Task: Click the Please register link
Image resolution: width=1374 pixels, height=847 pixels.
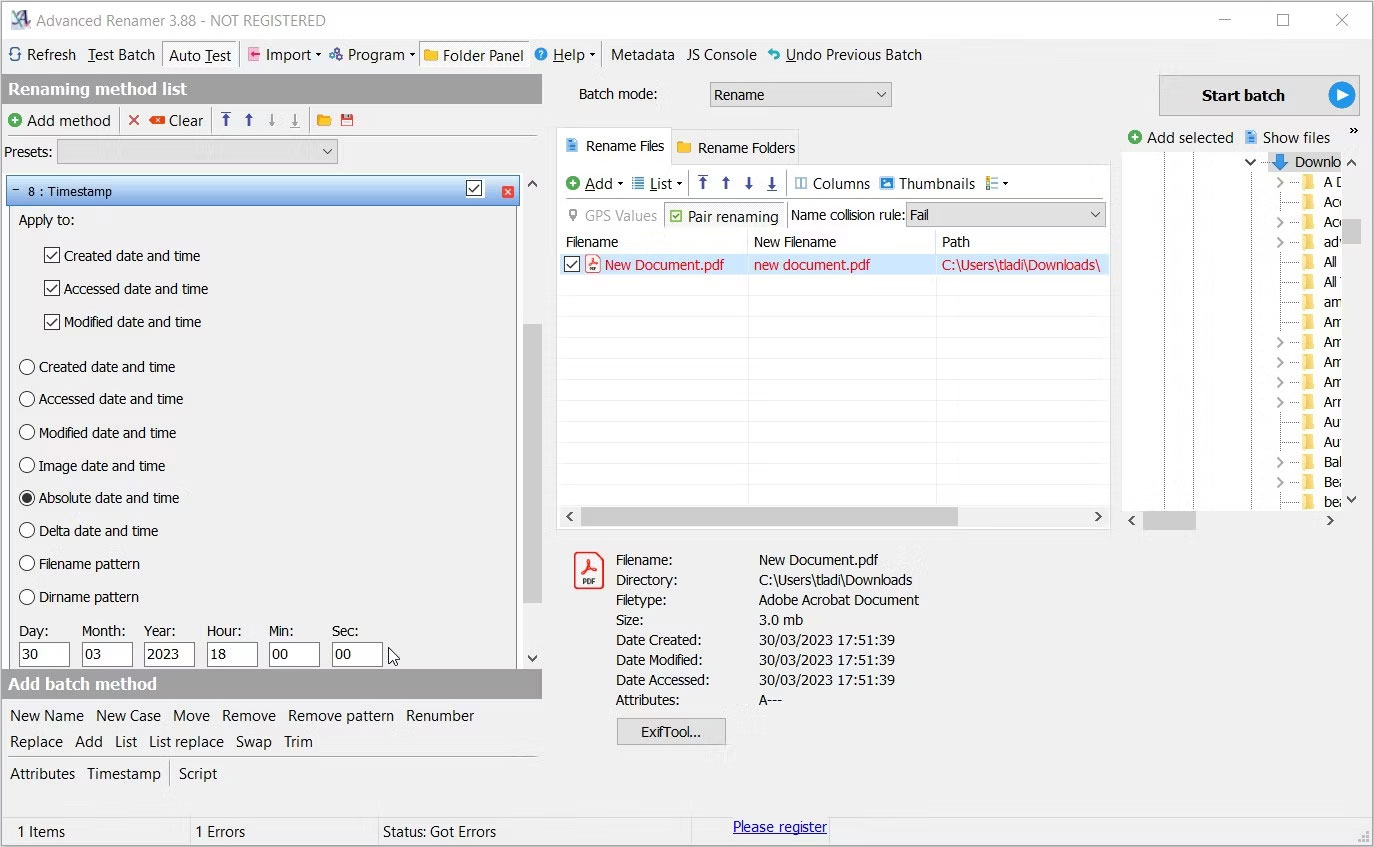Action: [x=780, y=827]
